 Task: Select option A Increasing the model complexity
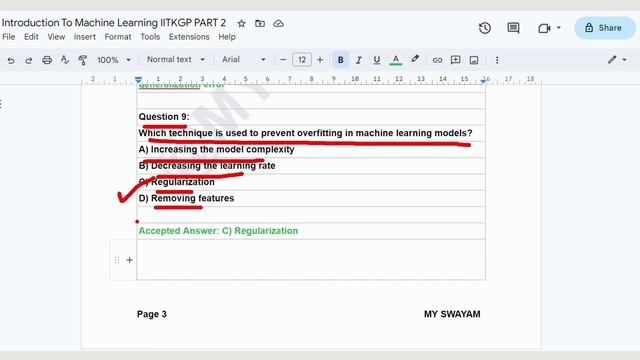click(x=216, y=149)
